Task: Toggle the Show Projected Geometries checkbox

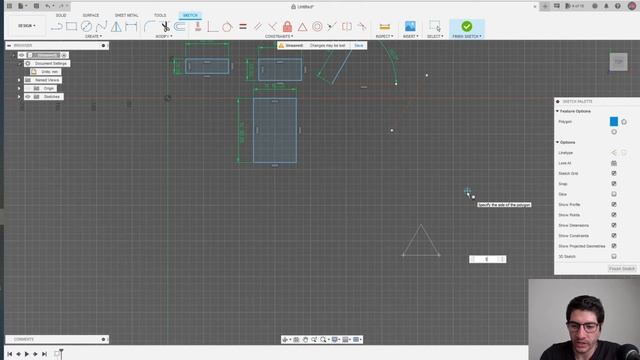Action: 613,246
